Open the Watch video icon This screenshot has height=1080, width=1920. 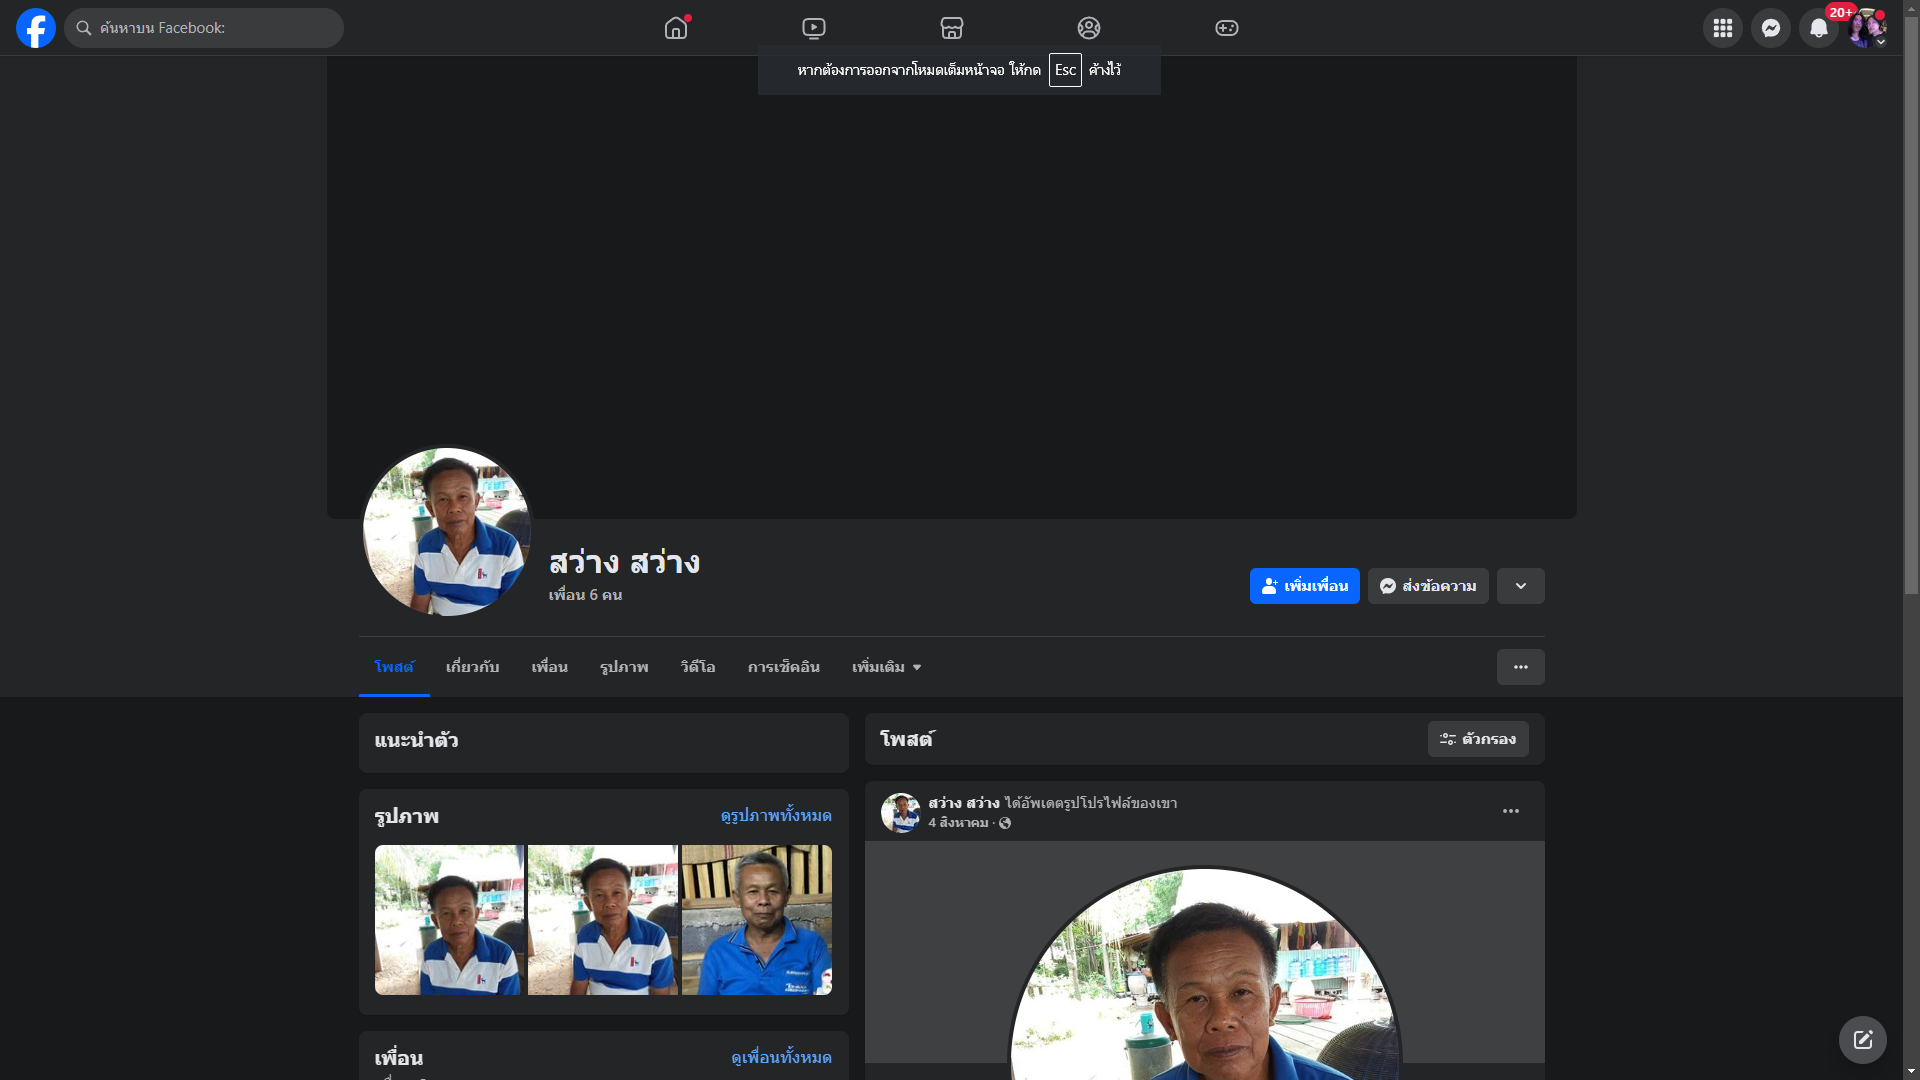click(814, 28)
